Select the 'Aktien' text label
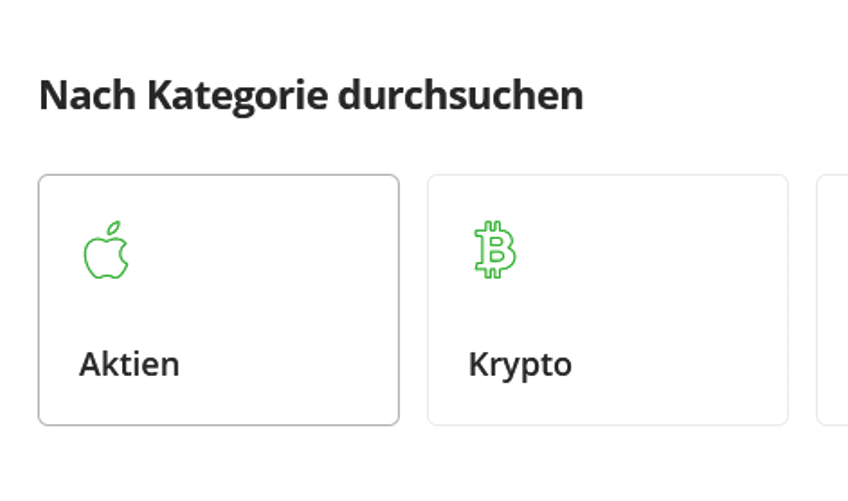The image size is (848, 501). [x=129, y=364]
